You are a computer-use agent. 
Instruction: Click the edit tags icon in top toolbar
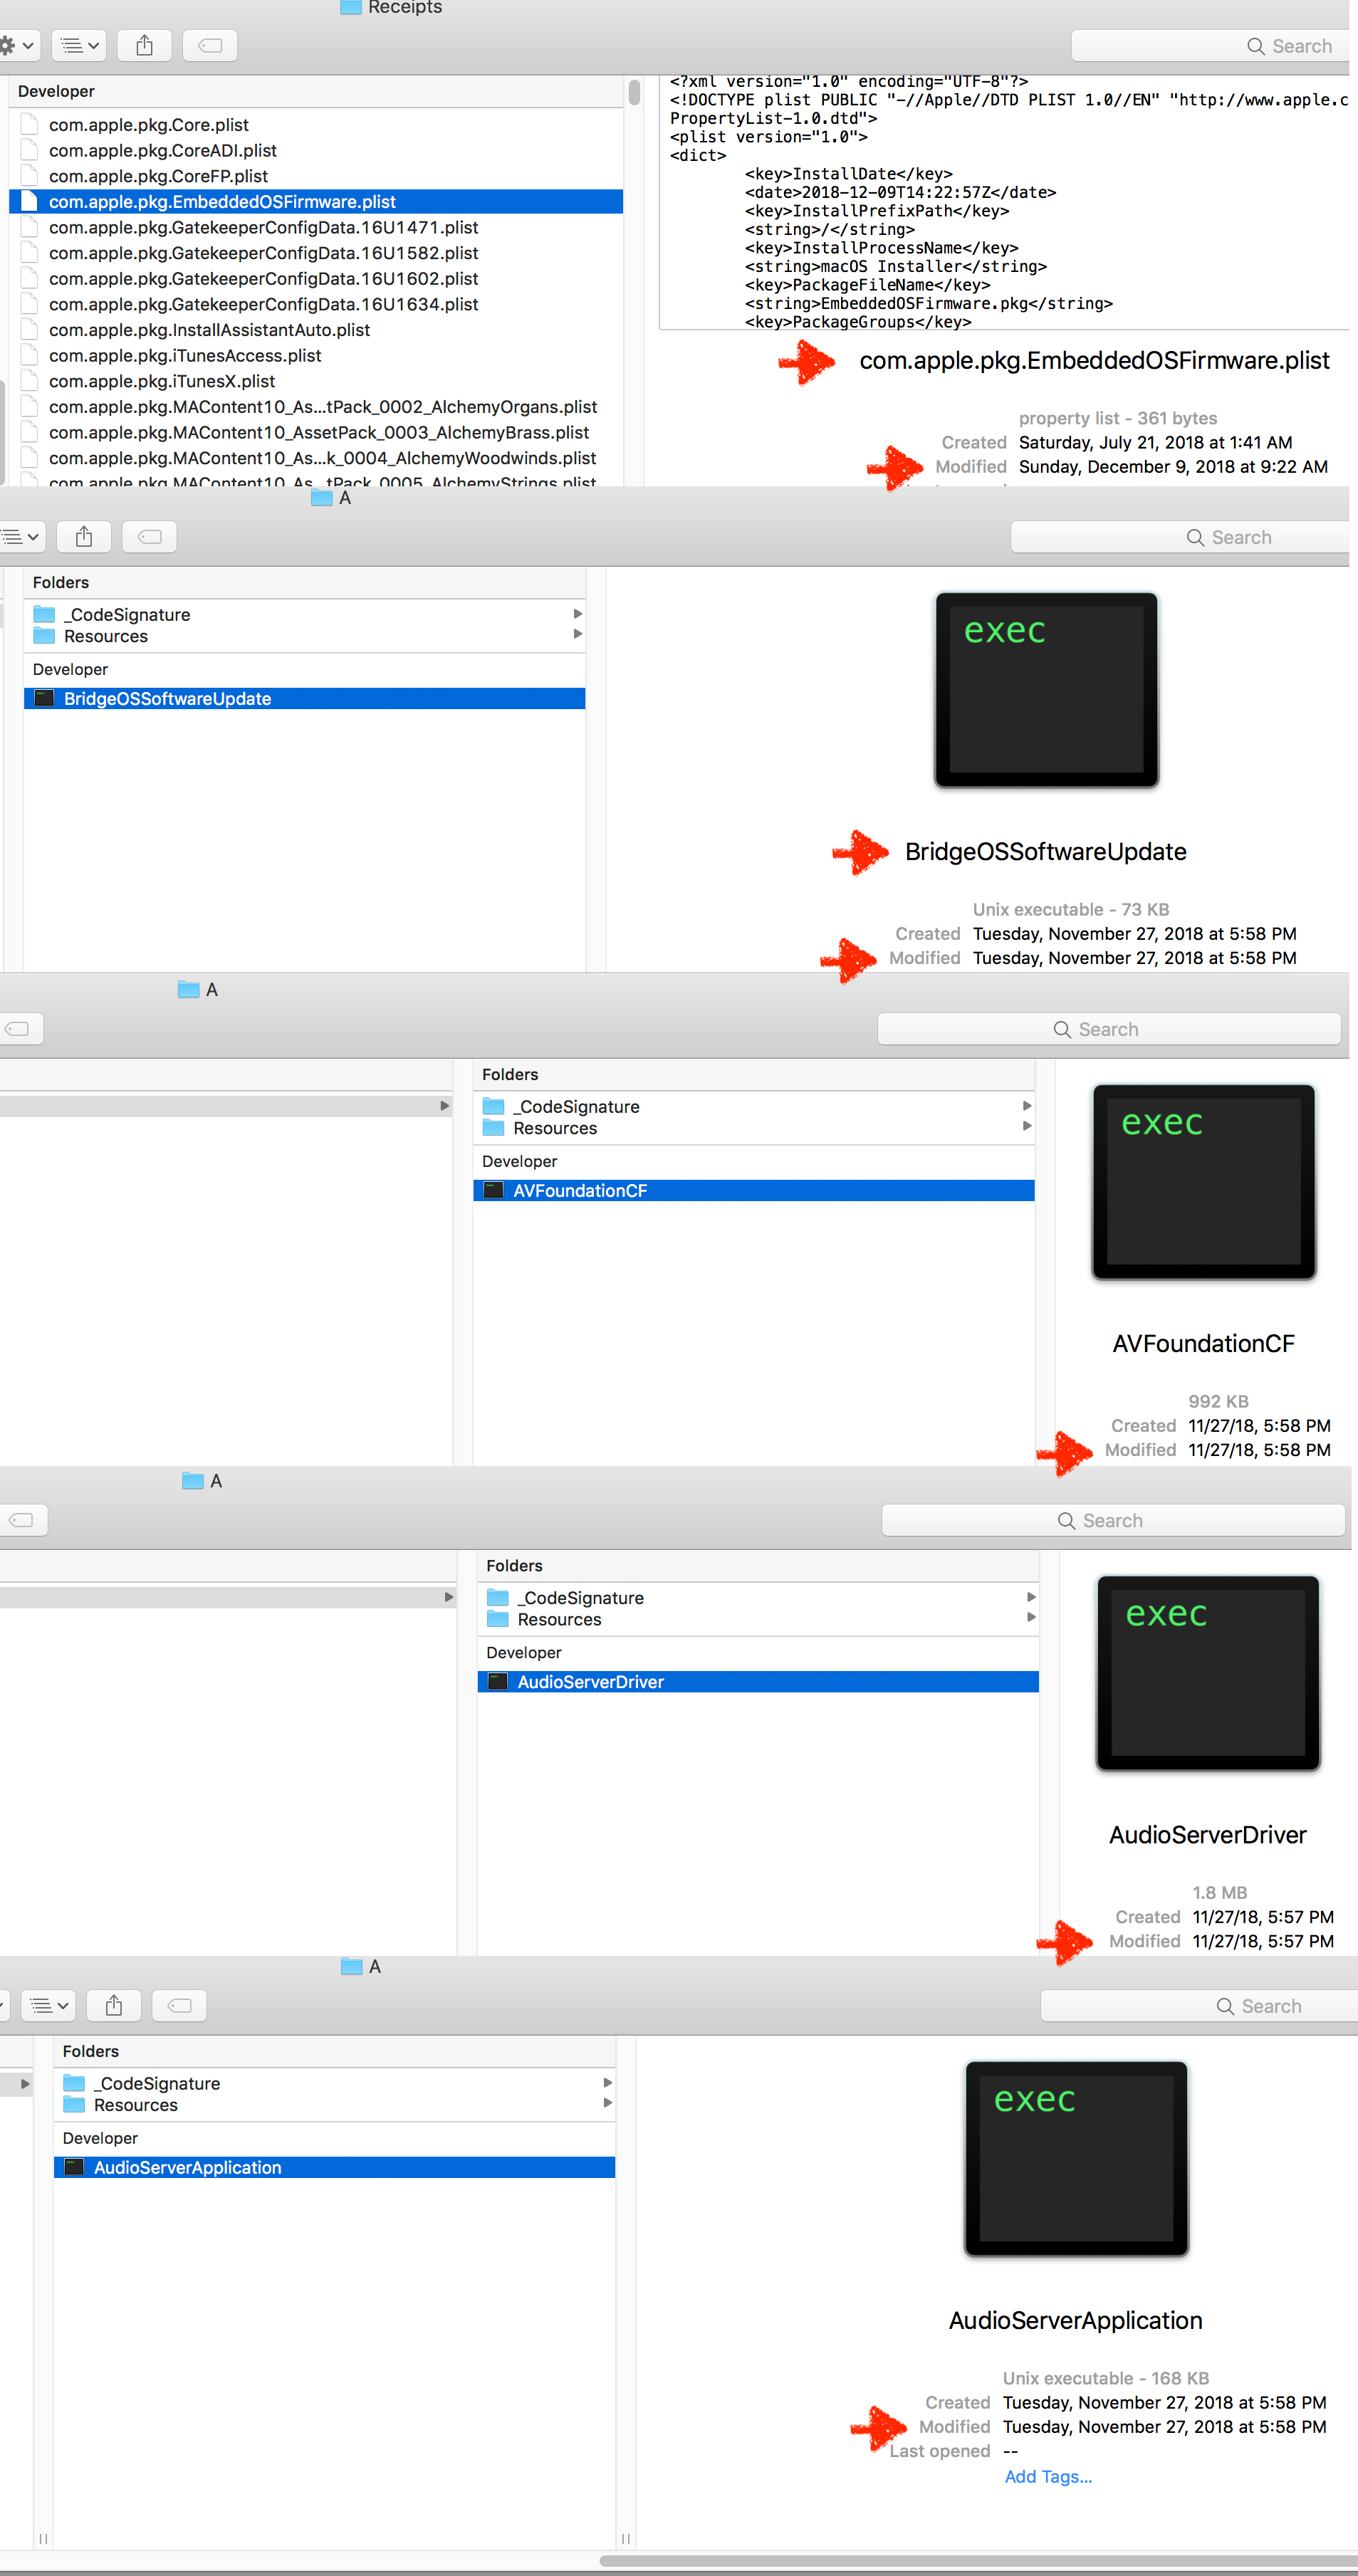pyautogui.click(x=210, y=45)
